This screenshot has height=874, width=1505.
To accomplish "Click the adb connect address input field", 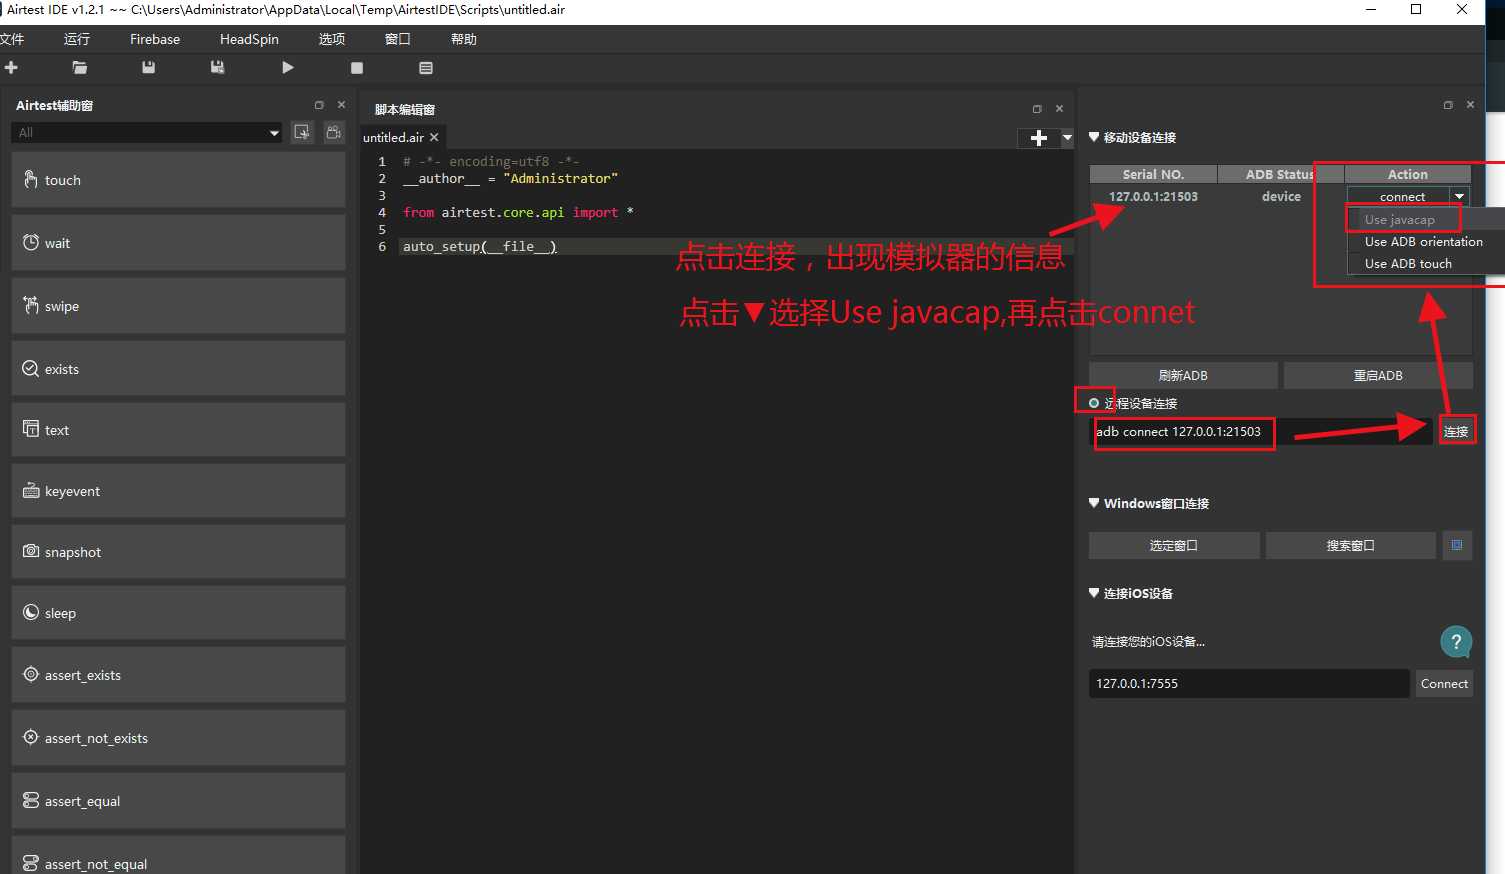I will tap(1262, 432).
